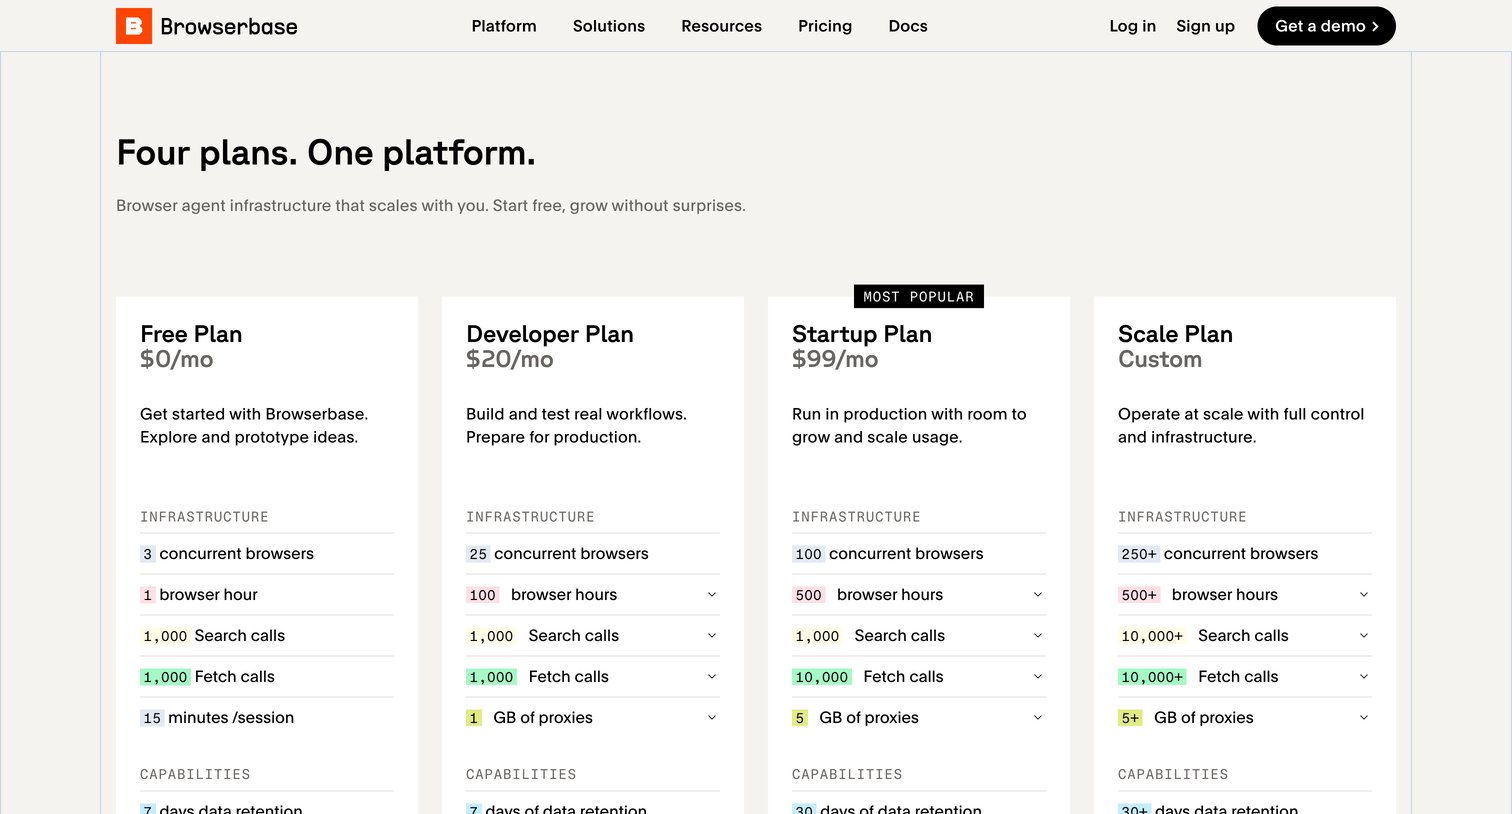Viewport: 1512px width, 814px height.
Task: Click '3 concurrent browsers' in Free Plan
Action: pyautogui.click(x=227, y=554)
